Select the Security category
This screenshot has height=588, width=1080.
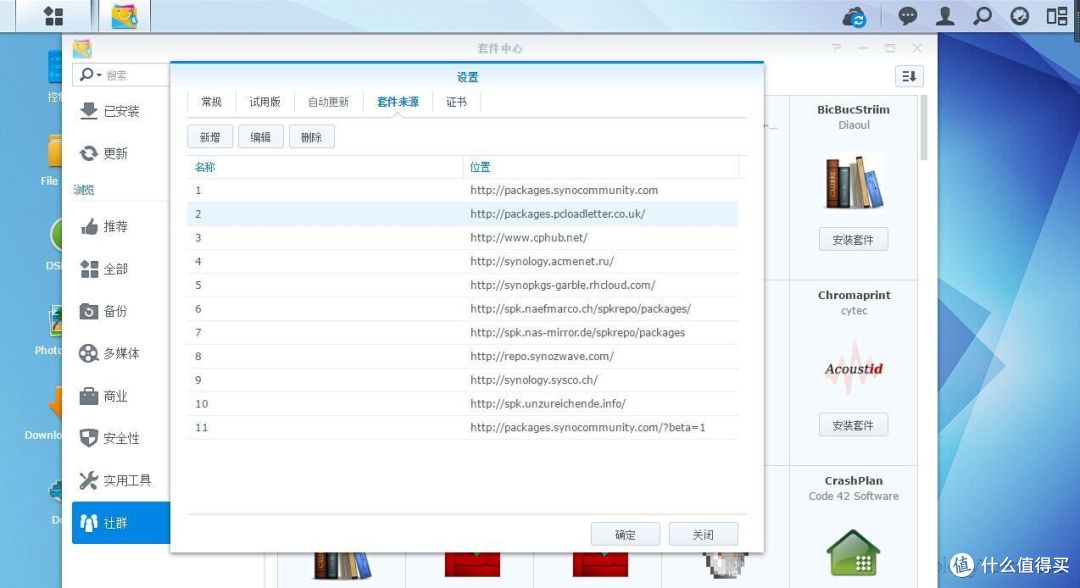click(x=121, y=438)
